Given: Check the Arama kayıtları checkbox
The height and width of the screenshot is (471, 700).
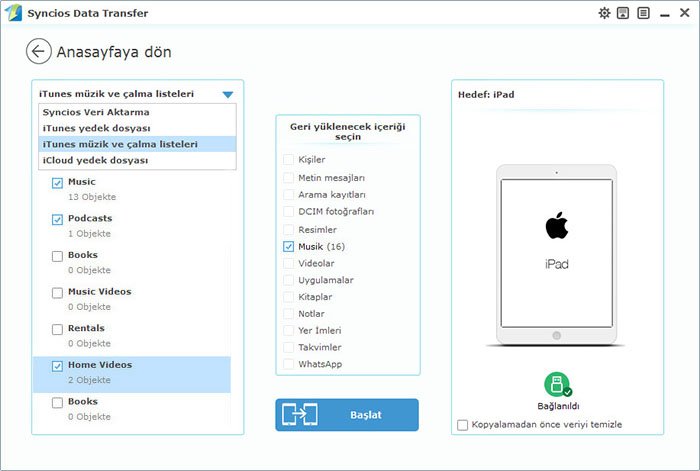Looking at the screenshot, I should coord(288,195).
